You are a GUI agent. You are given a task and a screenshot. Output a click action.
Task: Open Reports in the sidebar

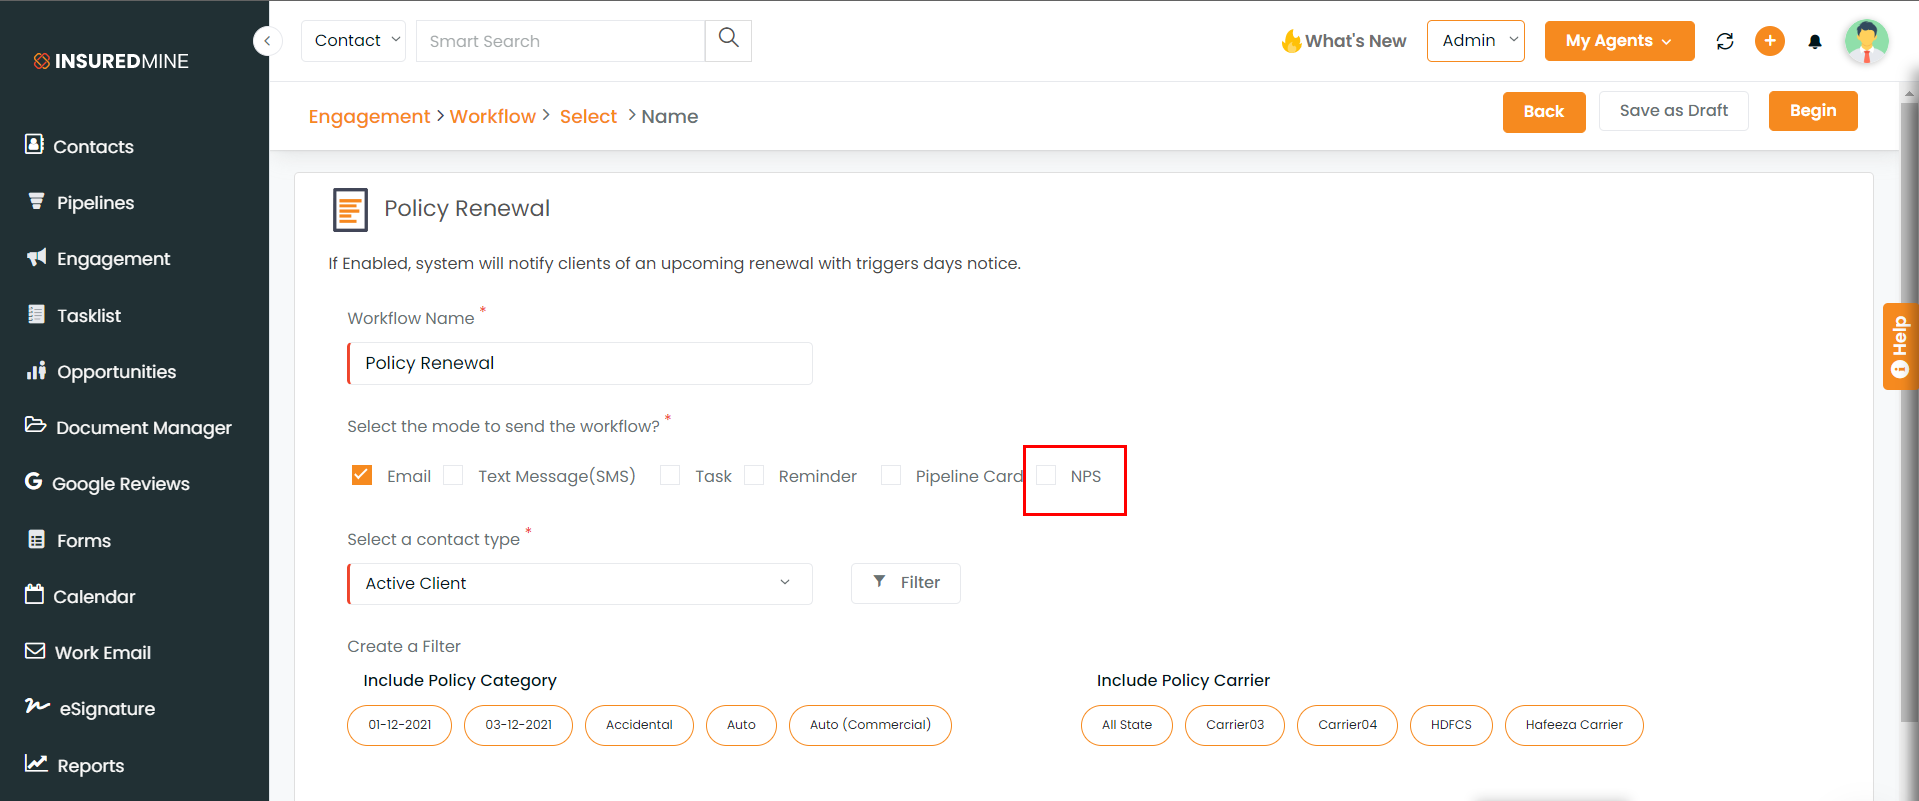coord(91,765)
